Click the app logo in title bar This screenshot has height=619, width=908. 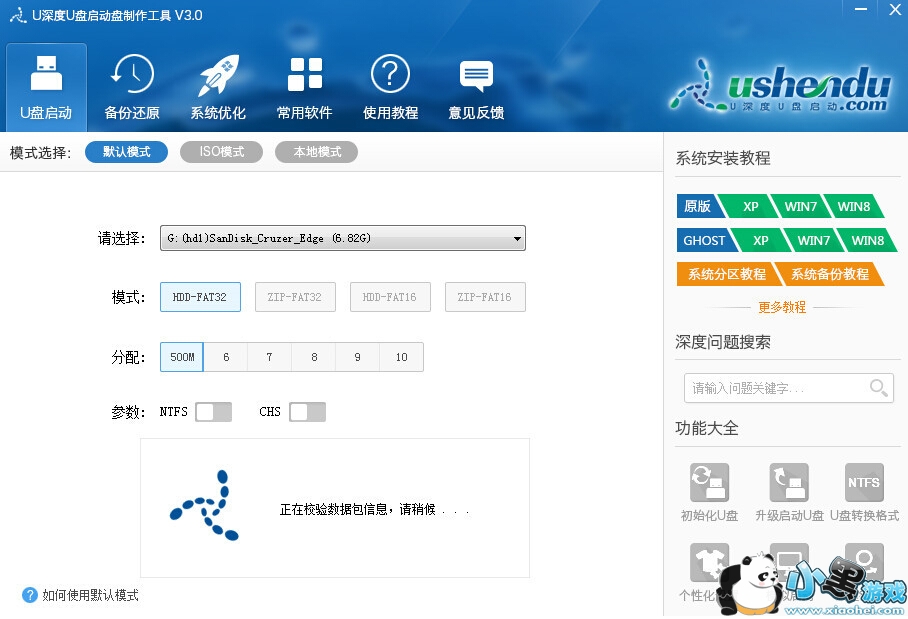(18, 15)
